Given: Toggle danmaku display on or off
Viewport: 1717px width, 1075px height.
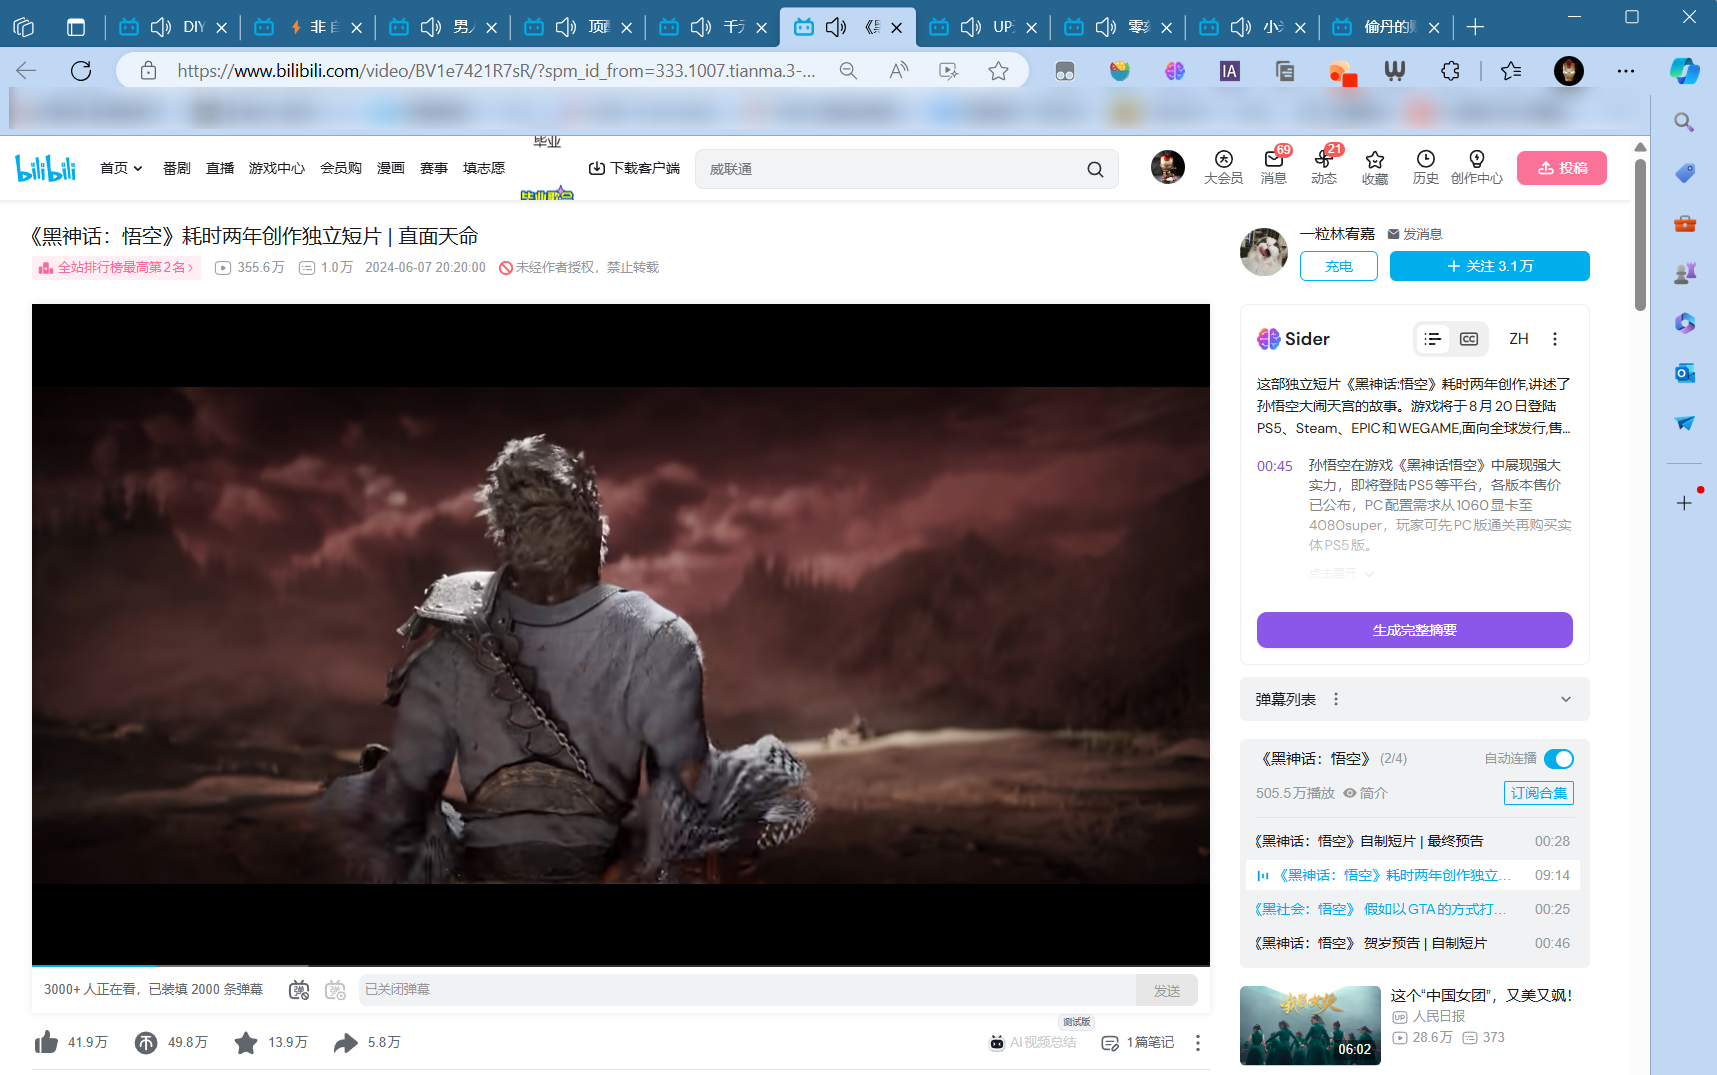Looking at the screenshot, I should 299,990.
